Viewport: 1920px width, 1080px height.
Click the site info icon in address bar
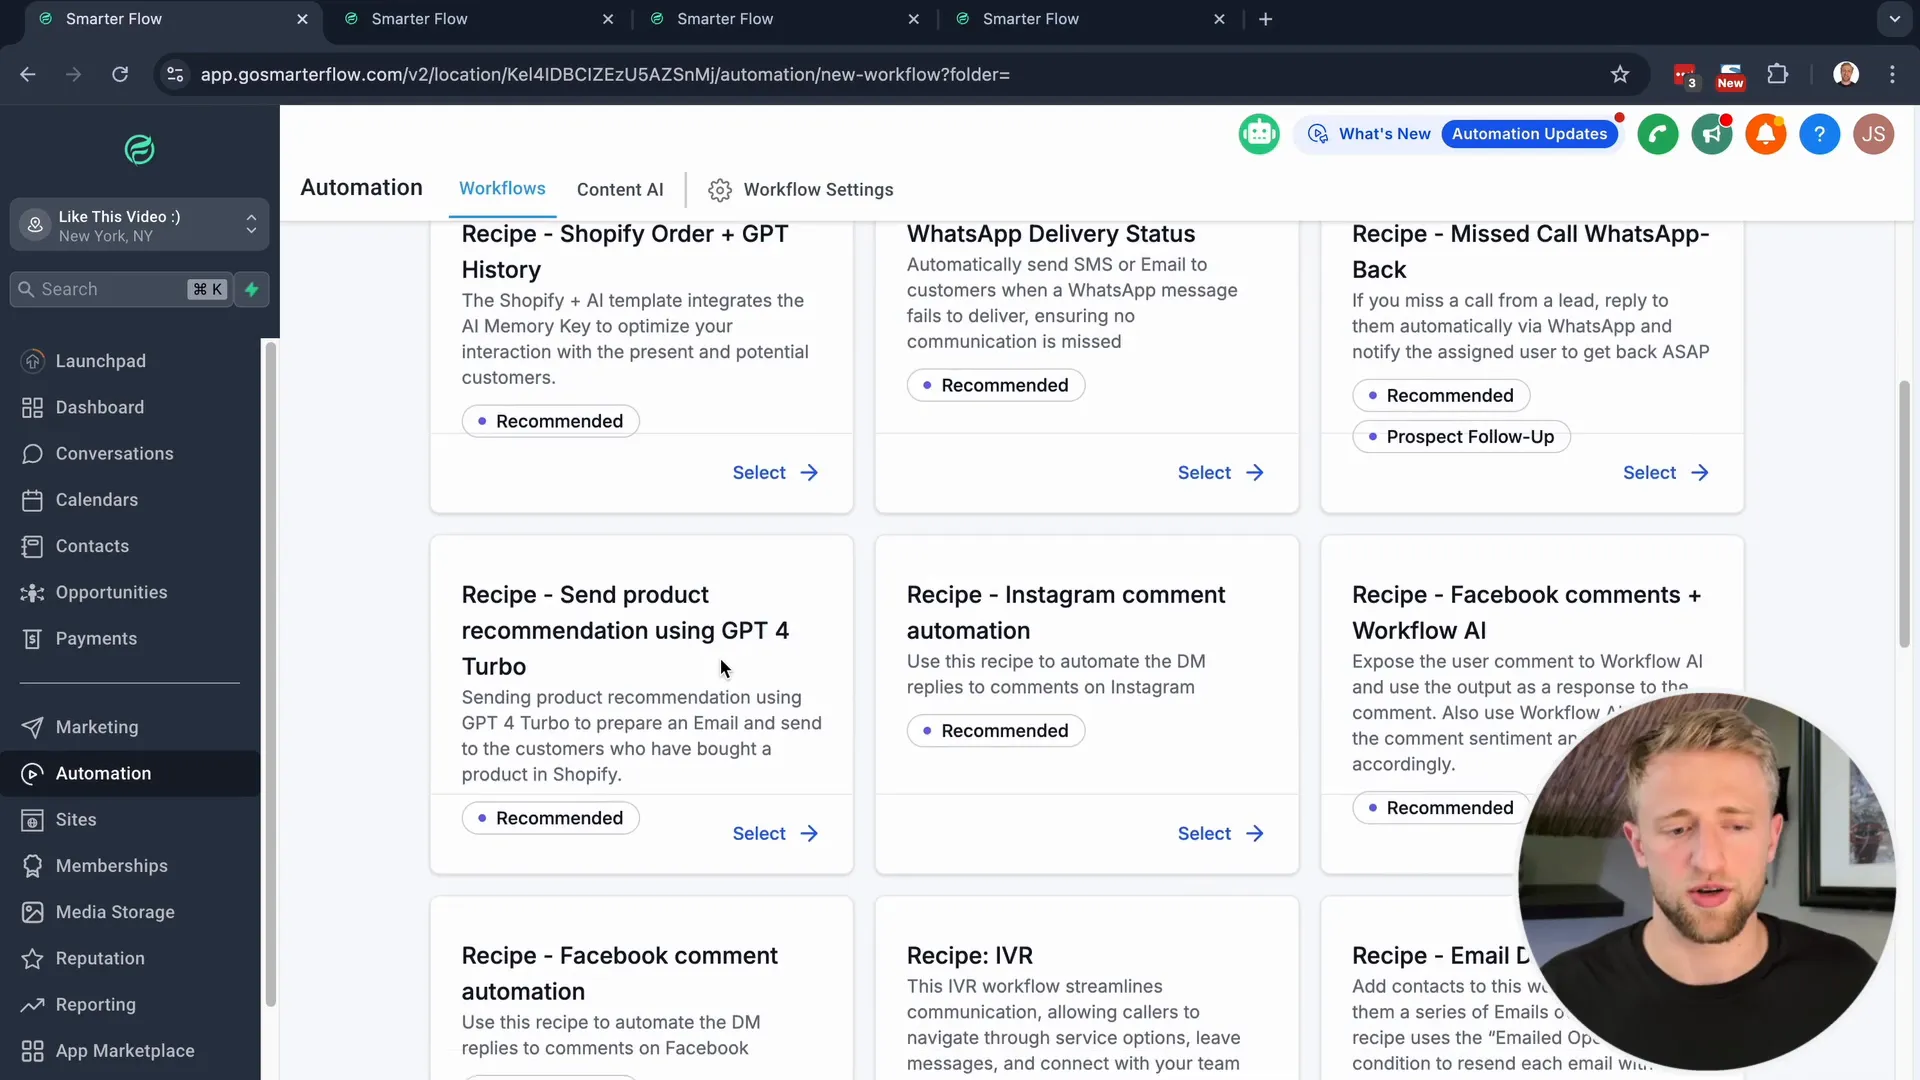pos(175,74)
